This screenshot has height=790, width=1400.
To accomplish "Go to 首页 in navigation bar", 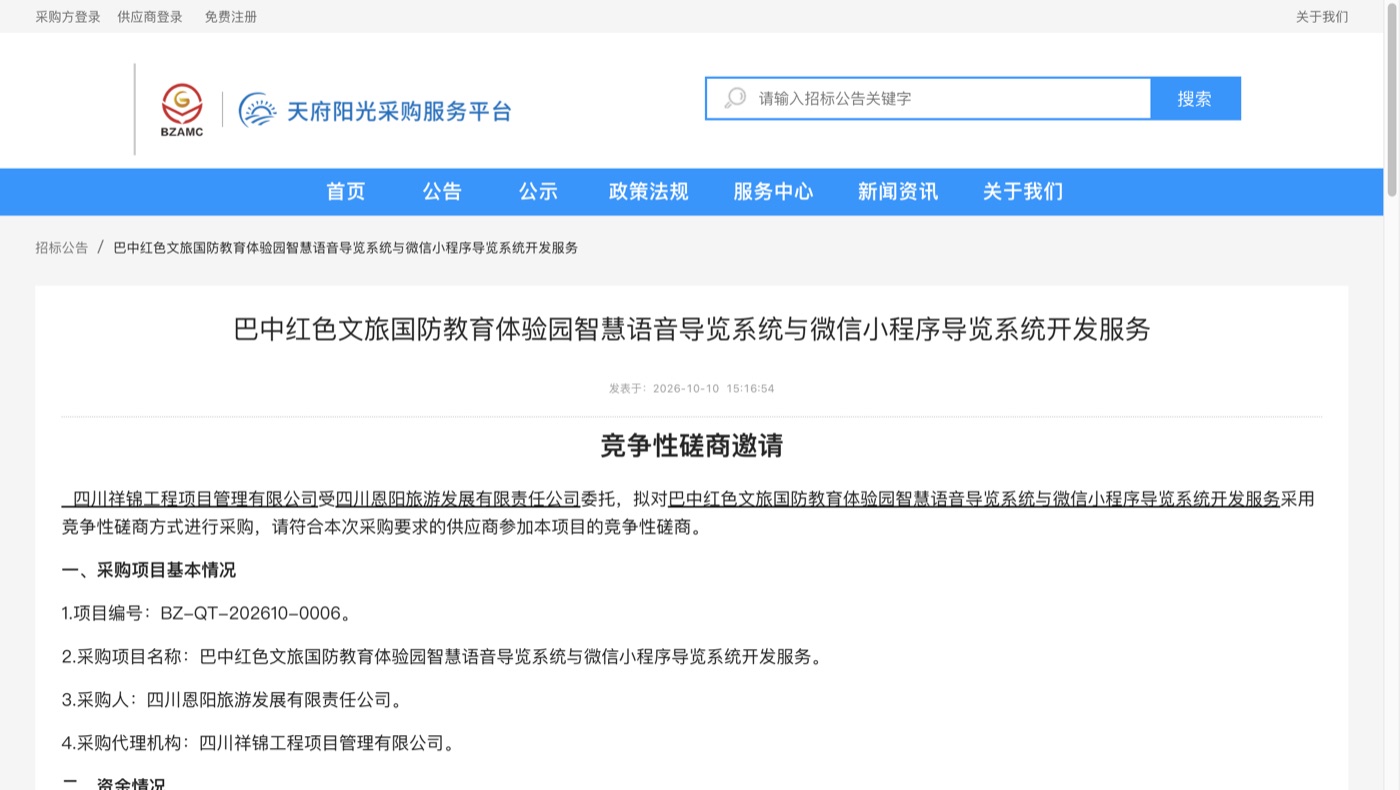I will coord(346,191).
